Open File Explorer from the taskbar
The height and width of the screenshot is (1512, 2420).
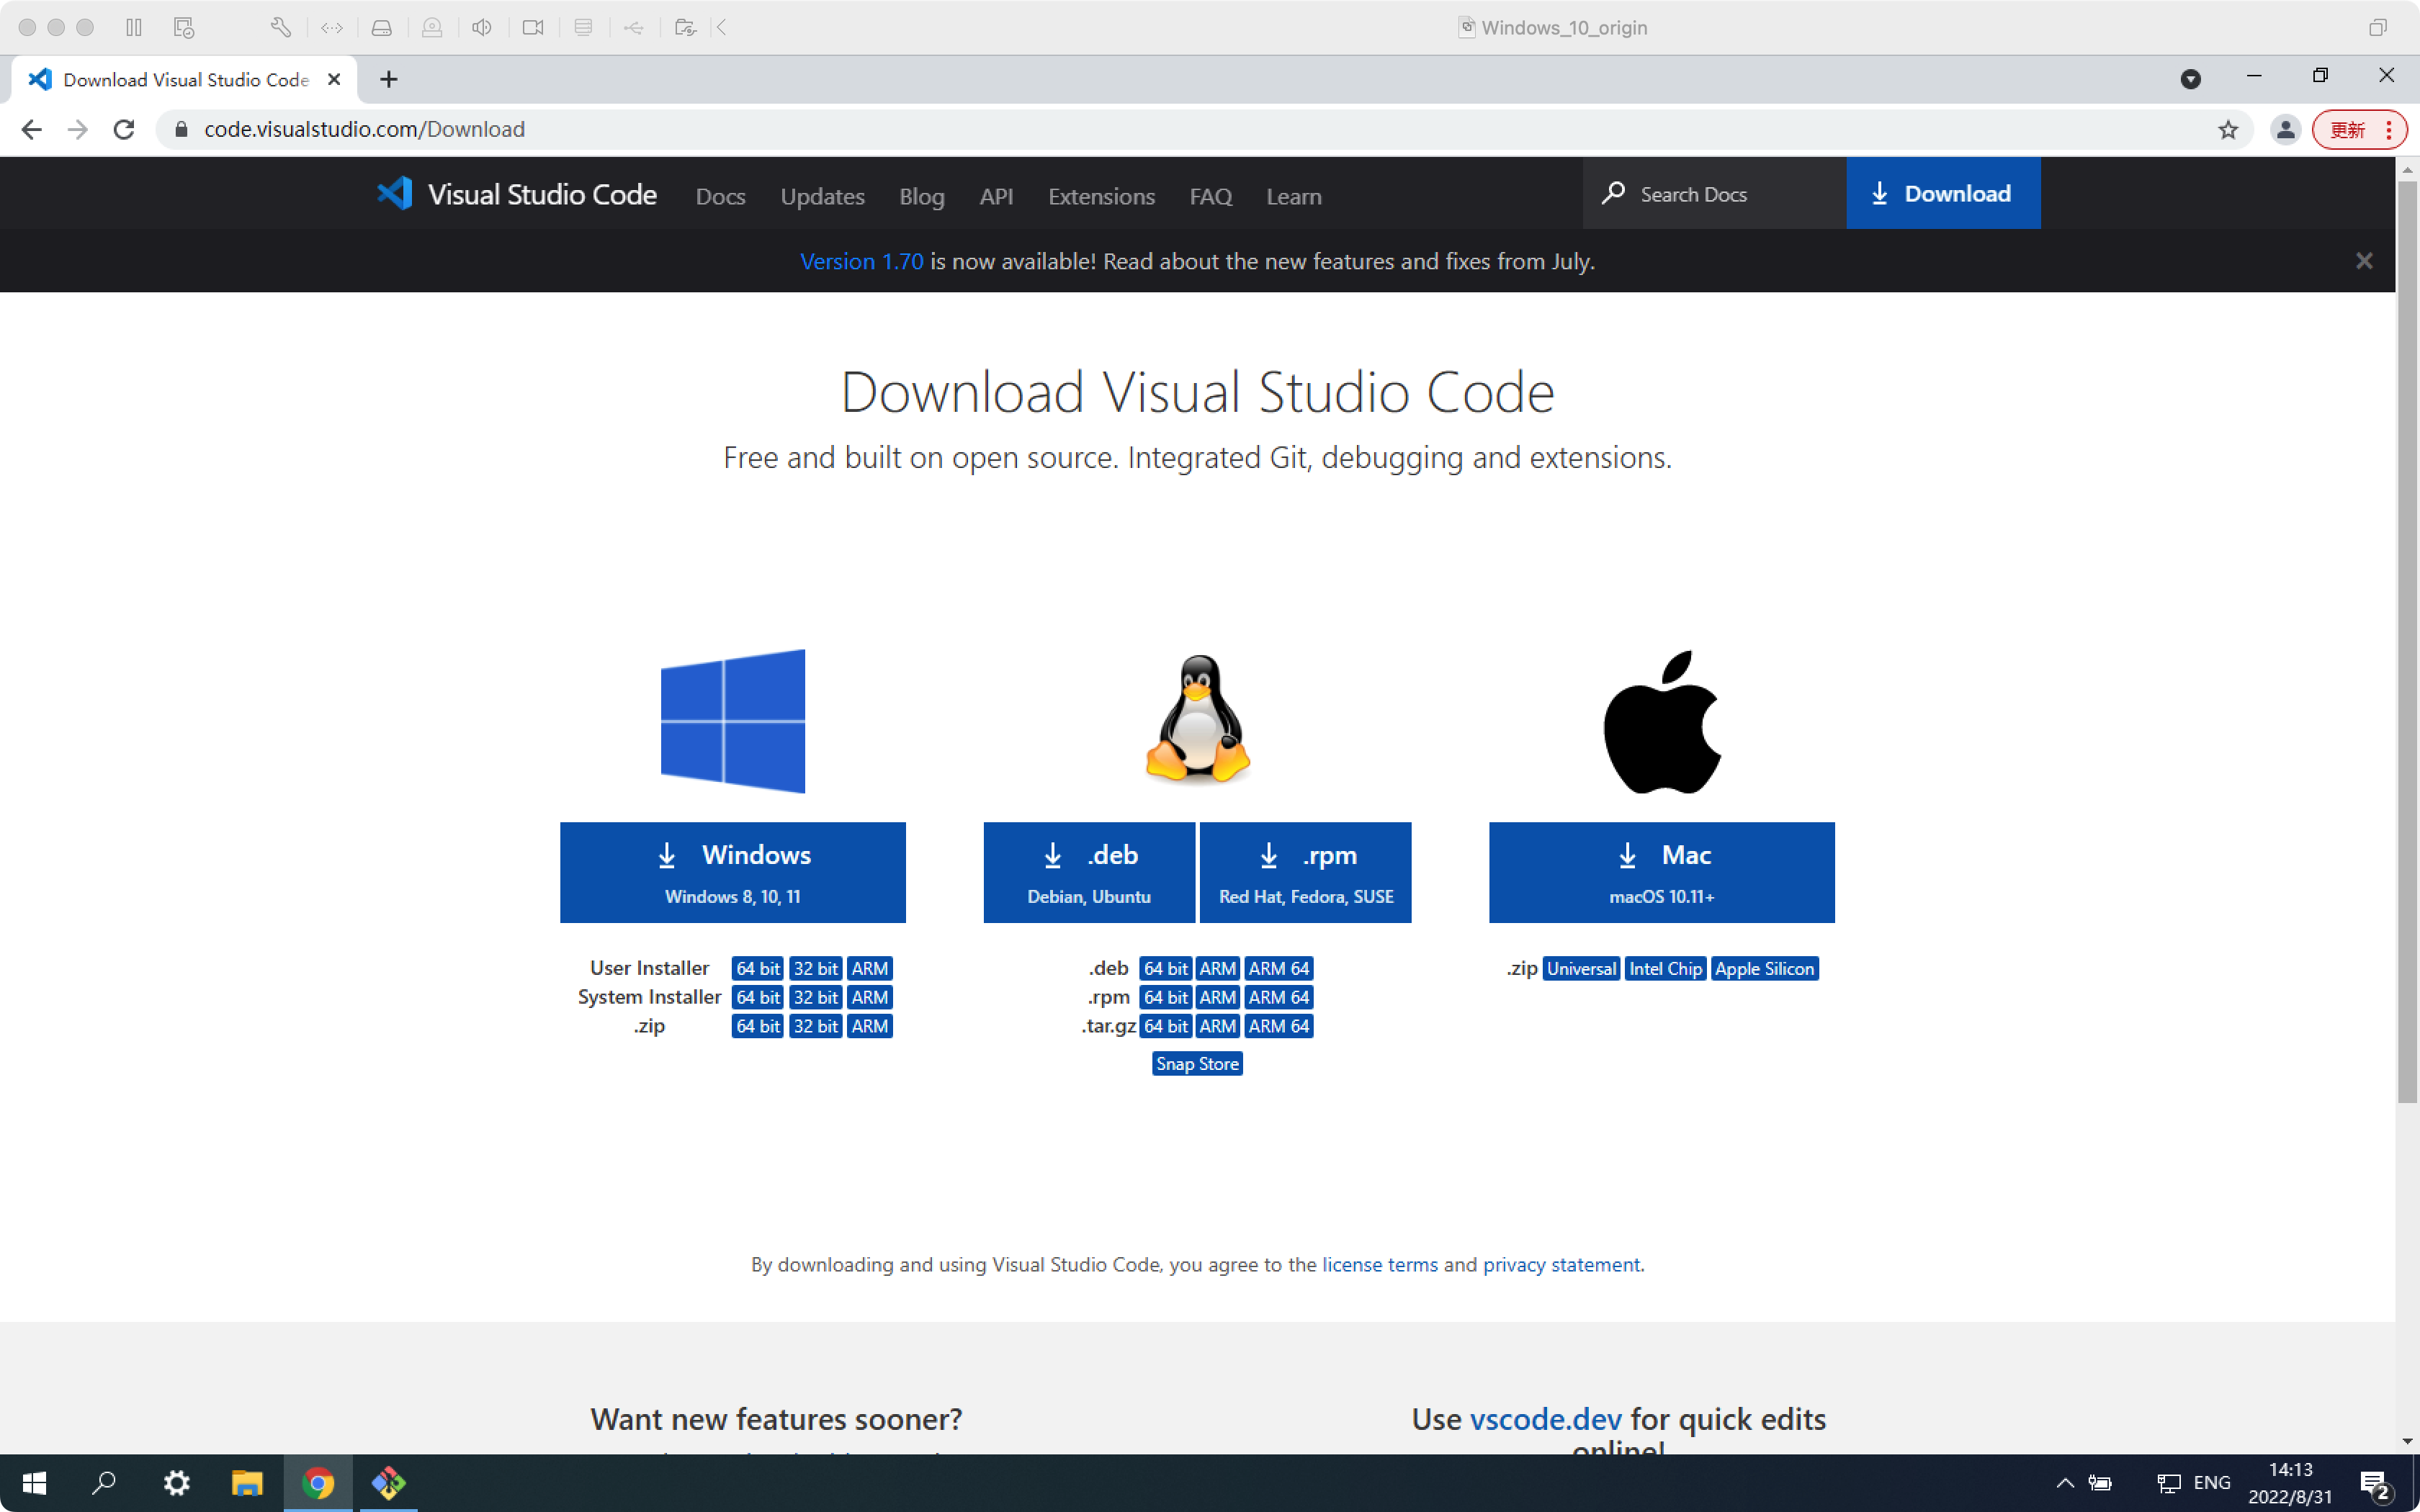pos(247,1483)
